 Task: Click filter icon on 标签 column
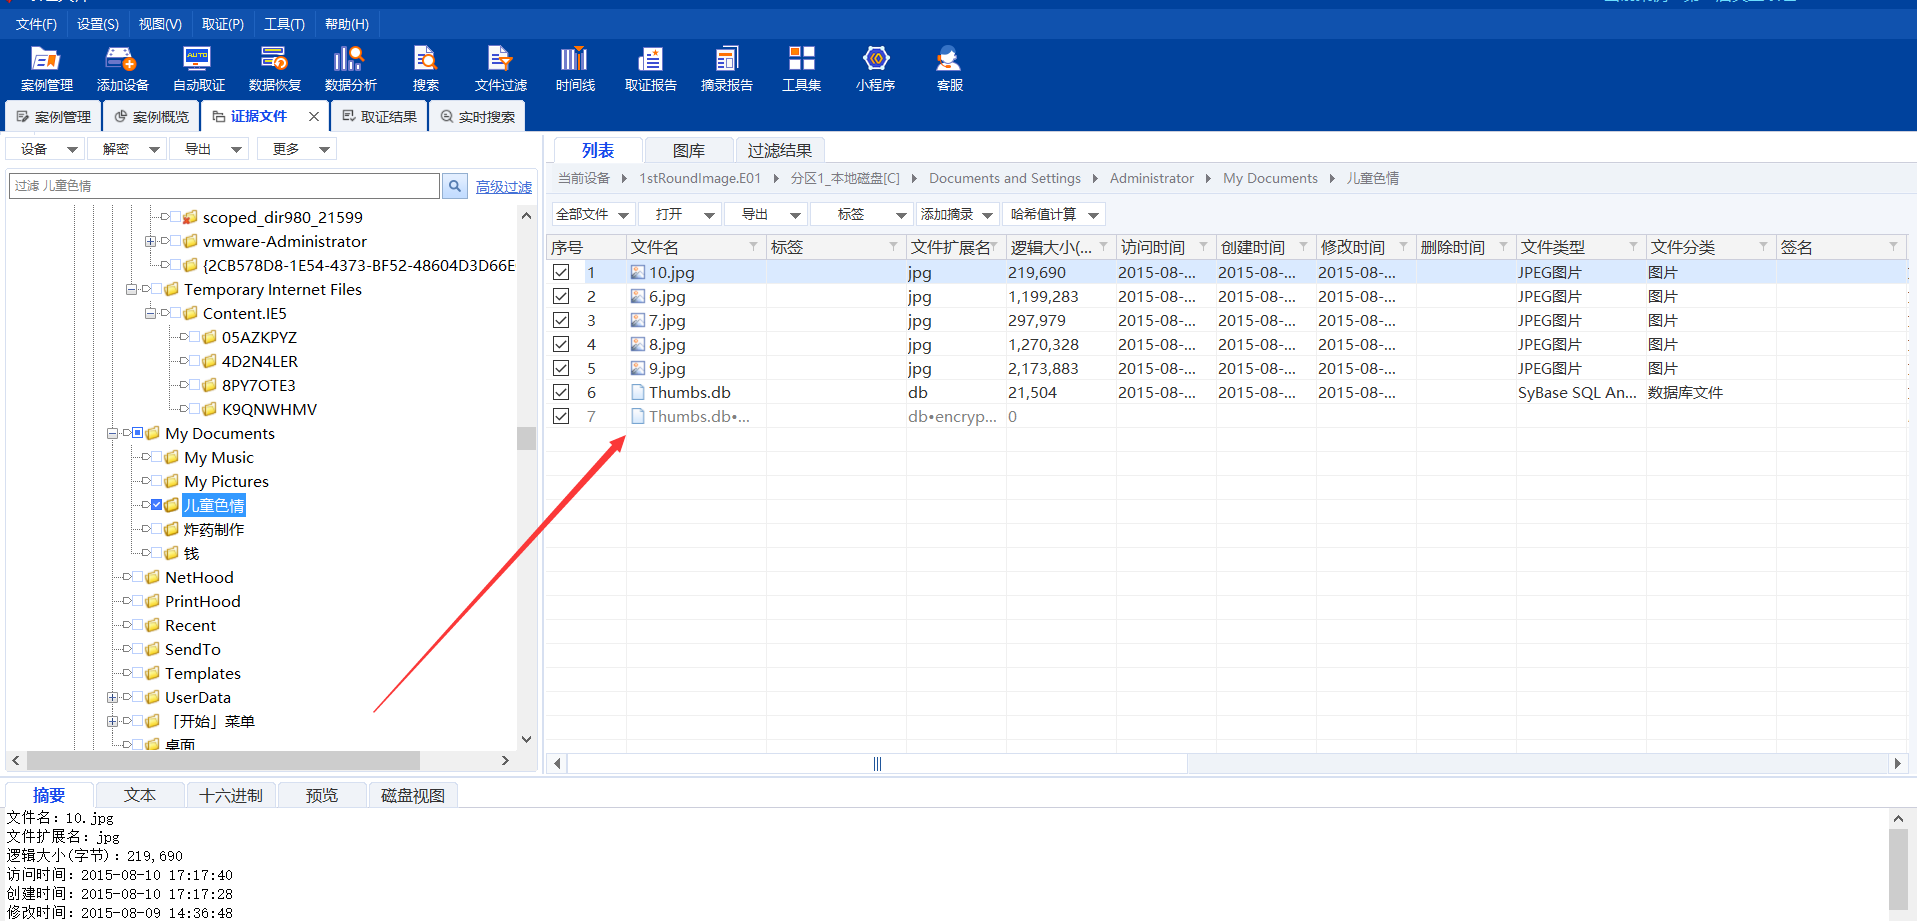[893, 246]
